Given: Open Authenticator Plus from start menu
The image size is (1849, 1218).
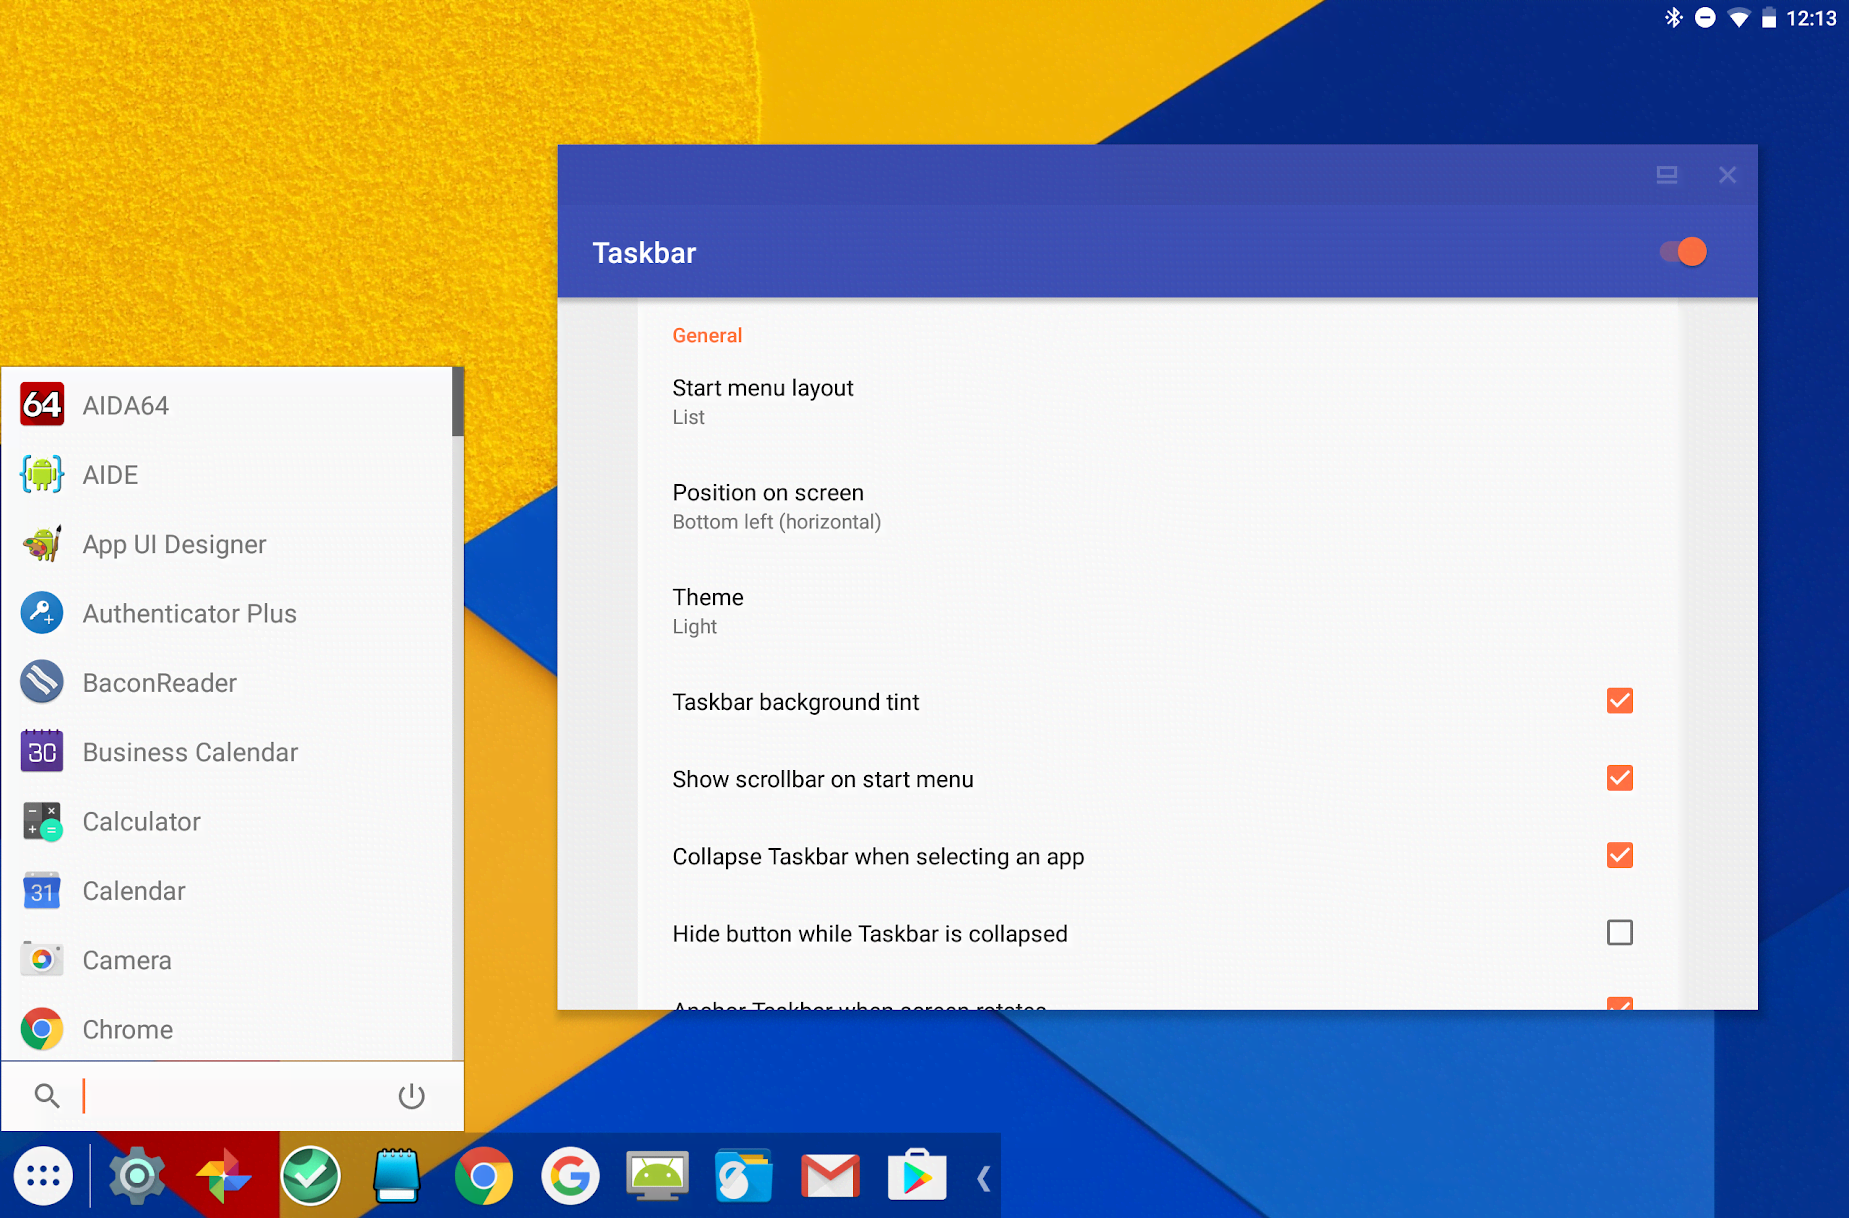Looking at the screenshot, I should coord(227,613).
